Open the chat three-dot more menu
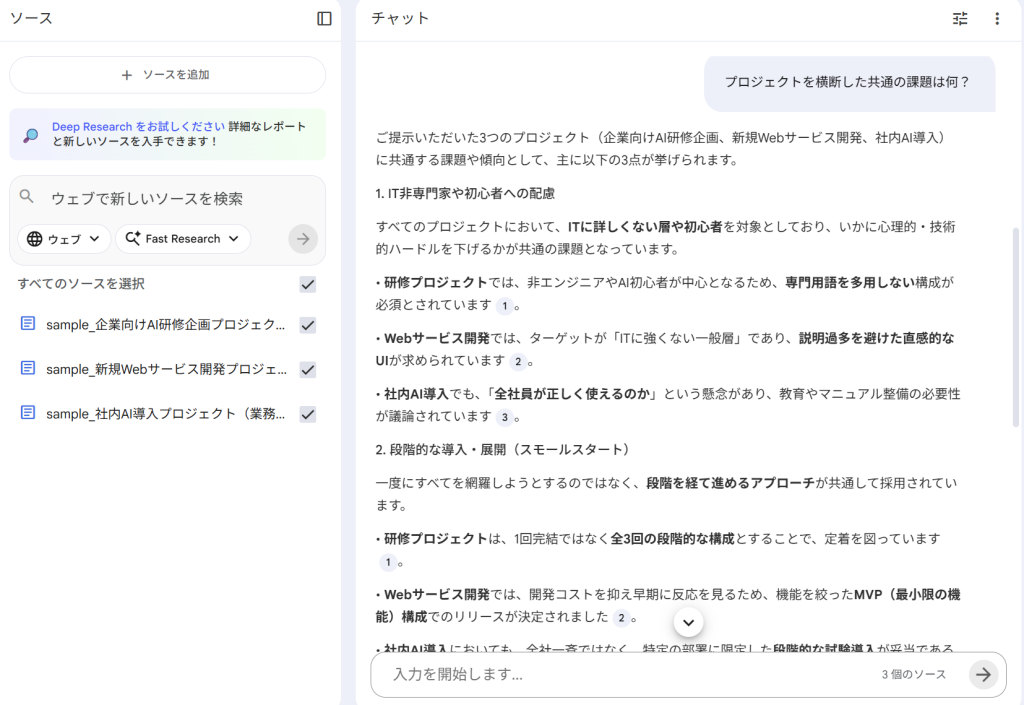 (x=996, y=18)
